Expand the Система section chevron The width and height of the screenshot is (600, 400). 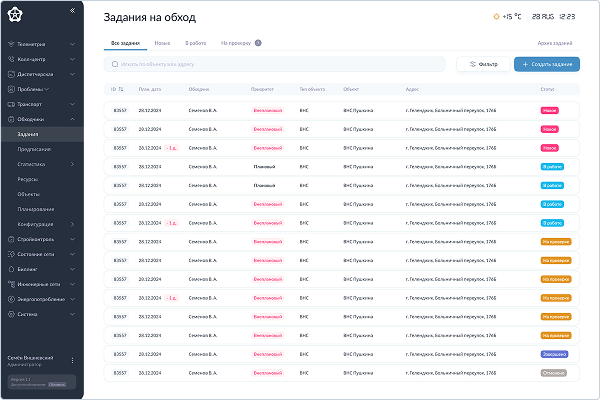coord(72,314)
